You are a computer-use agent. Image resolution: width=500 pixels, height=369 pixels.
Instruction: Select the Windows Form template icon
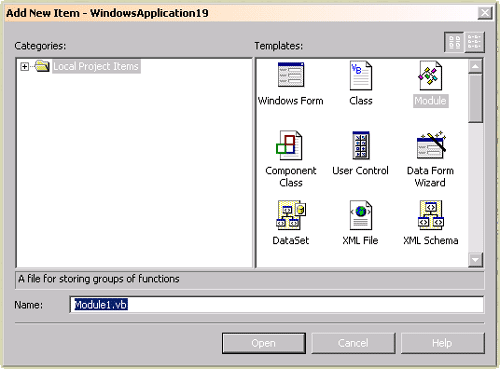291,75
